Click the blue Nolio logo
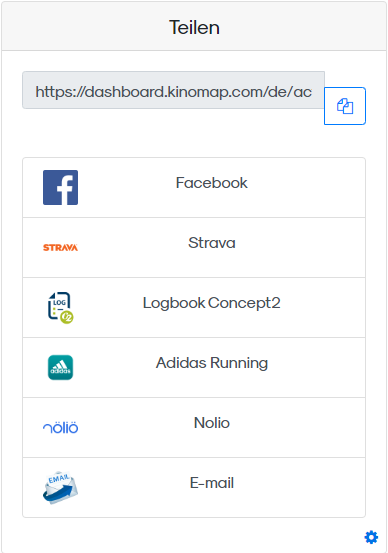This screenshot has width=388, height=553. [x=60, y=427]
